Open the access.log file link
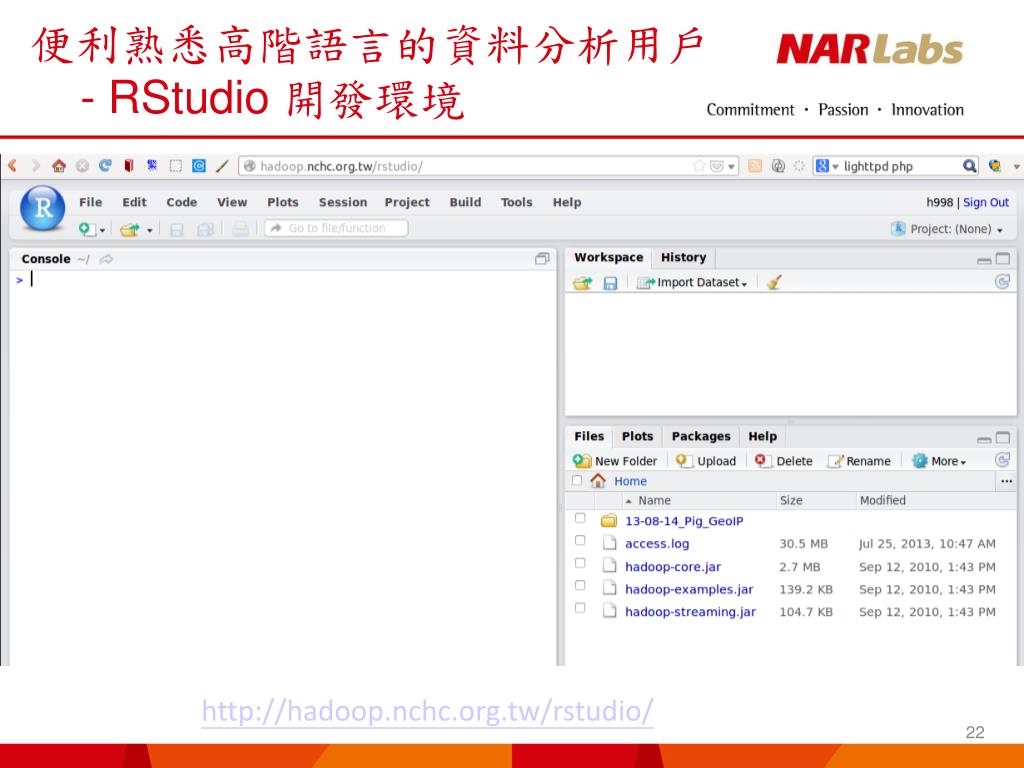Image resolution: width=1024 pixels, height=768 pixels. [657, 544]
